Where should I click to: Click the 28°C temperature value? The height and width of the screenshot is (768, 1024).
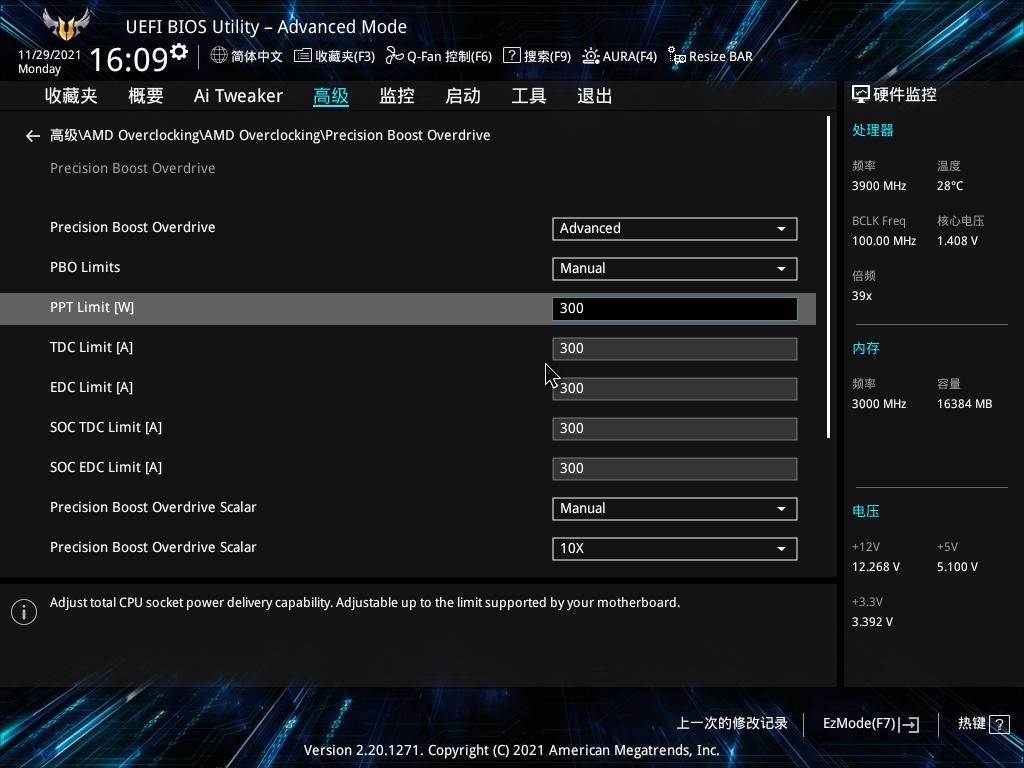[950, 186]
